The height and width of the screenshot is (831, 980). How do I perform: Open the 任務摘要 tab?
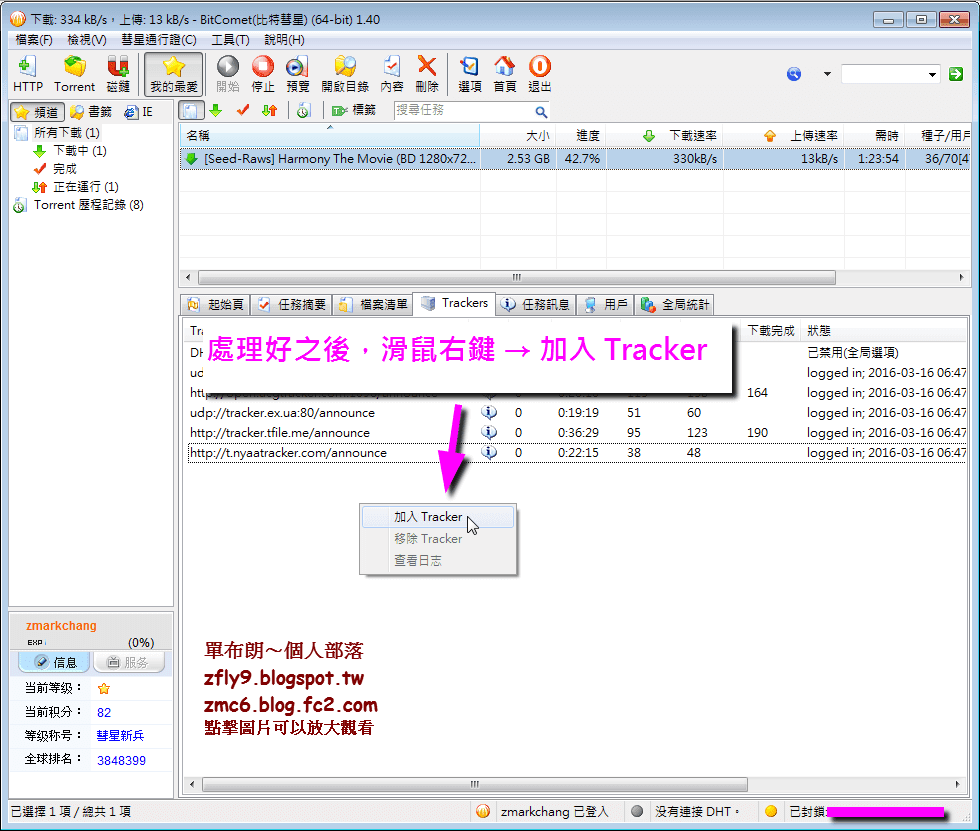pyautogui.click(x=292, y=304)
